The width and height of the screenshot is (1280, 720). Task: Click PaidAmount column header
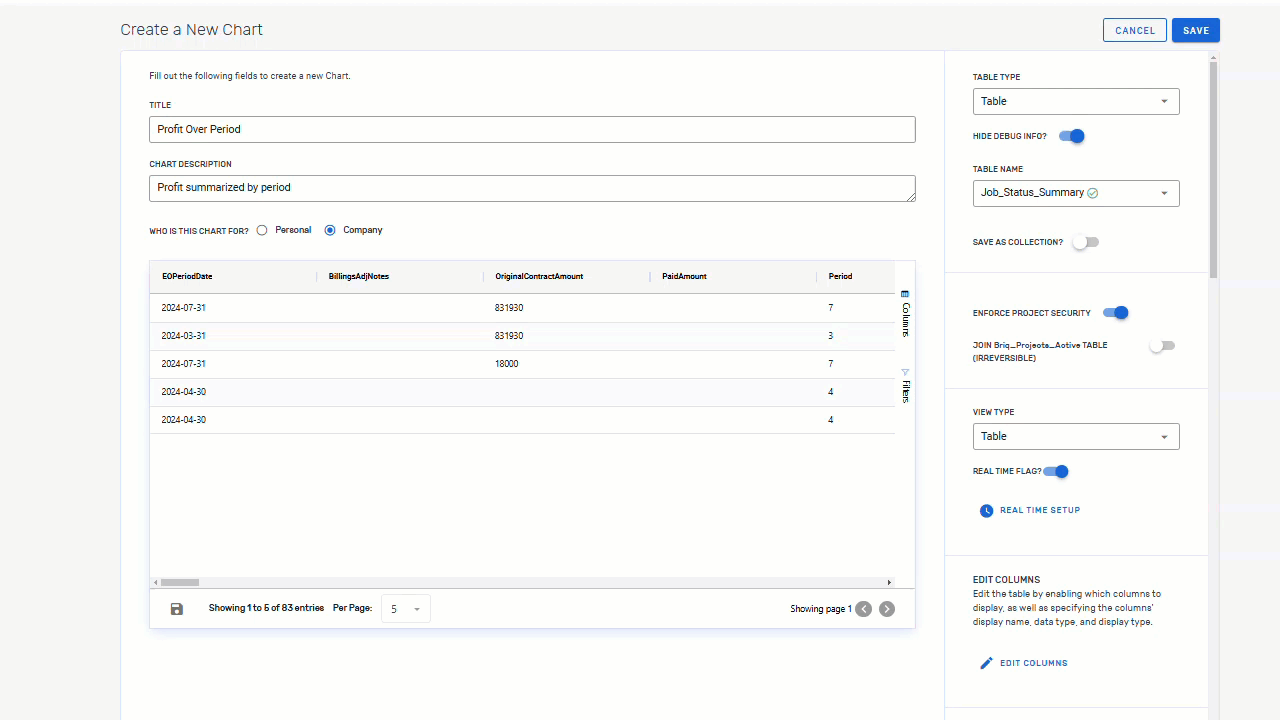684,276
